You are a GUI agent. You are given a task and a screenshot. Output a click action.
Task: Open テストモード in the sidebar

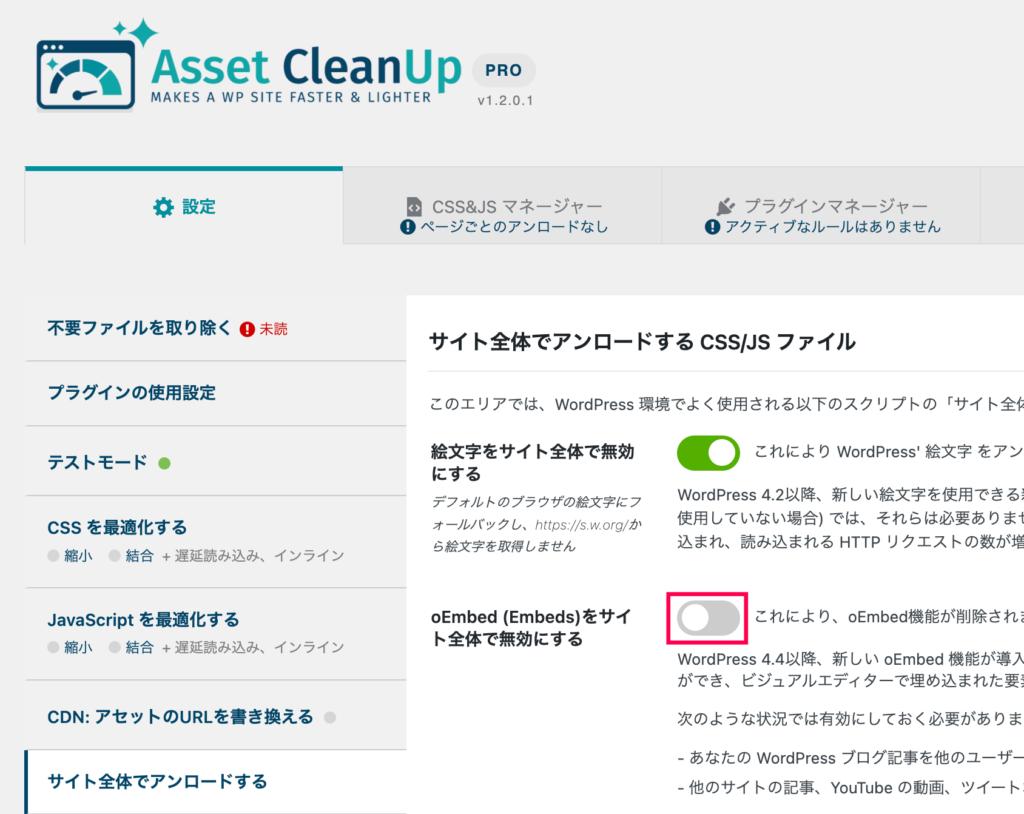tap(216, 461)
